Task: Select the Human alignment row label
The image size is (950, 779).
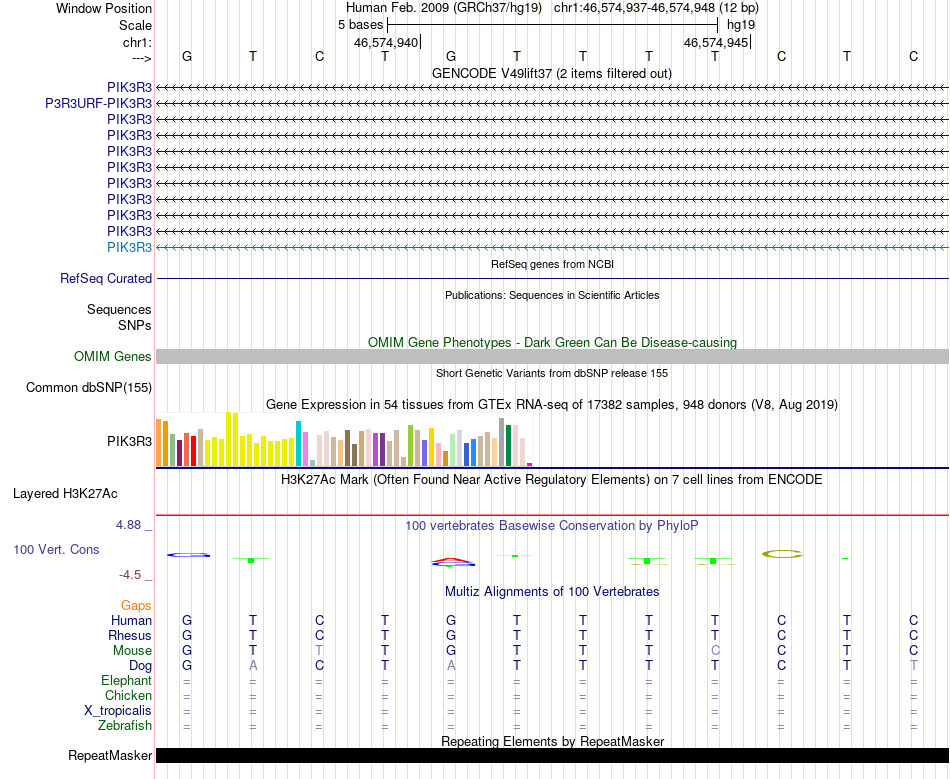Action: pyautogui.click(x=131, y=620)
